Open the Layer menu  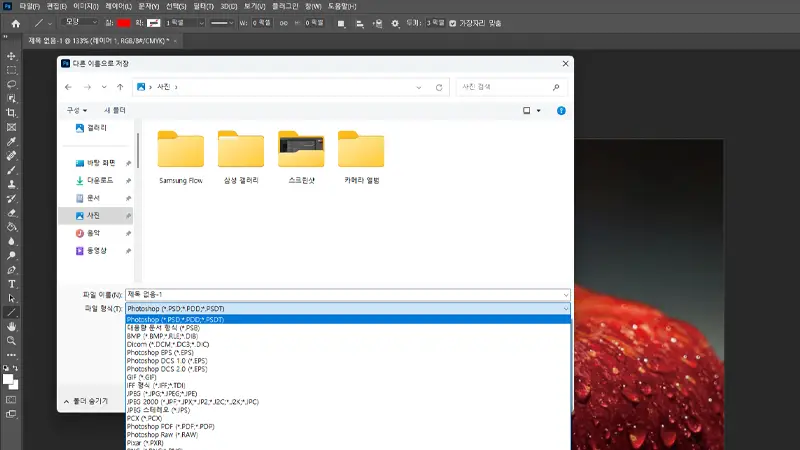tap(118, 7)
